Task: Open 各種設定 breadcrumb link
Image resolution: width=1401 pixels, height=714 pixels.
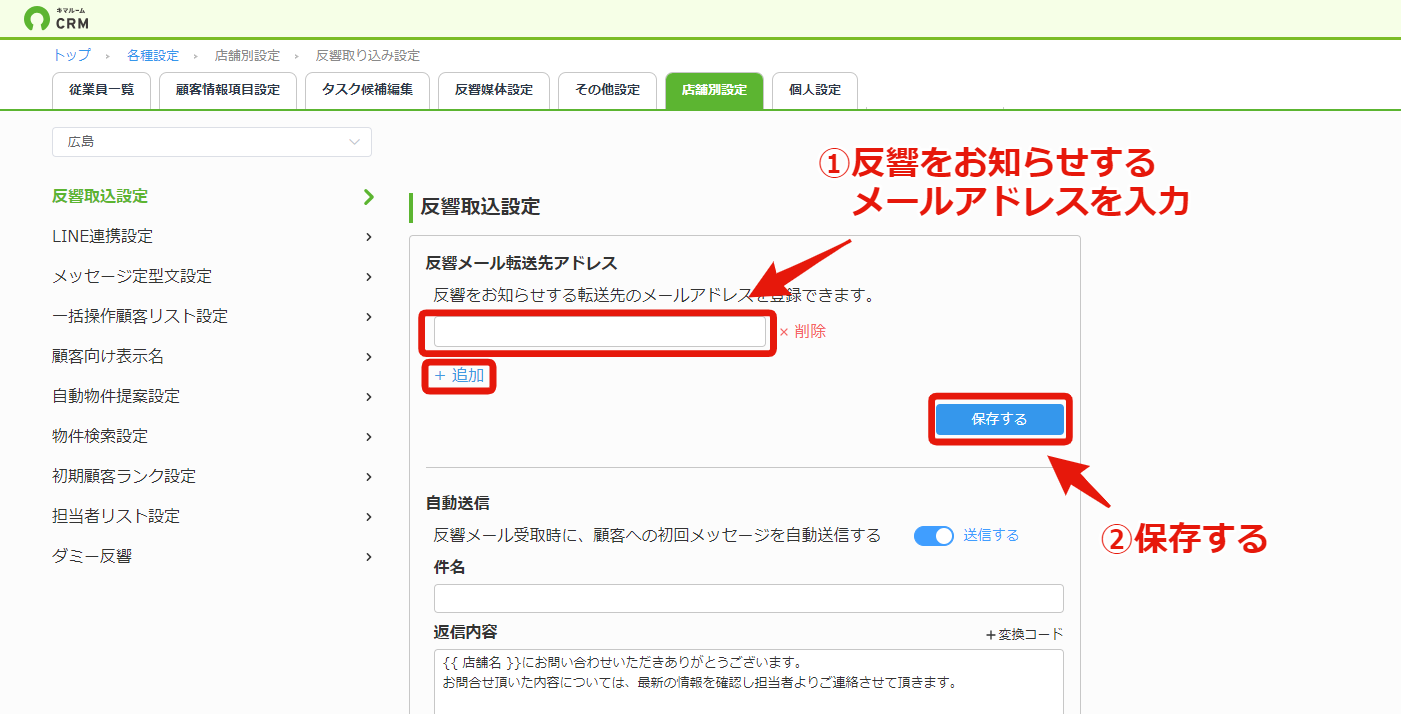Action: 153,56
